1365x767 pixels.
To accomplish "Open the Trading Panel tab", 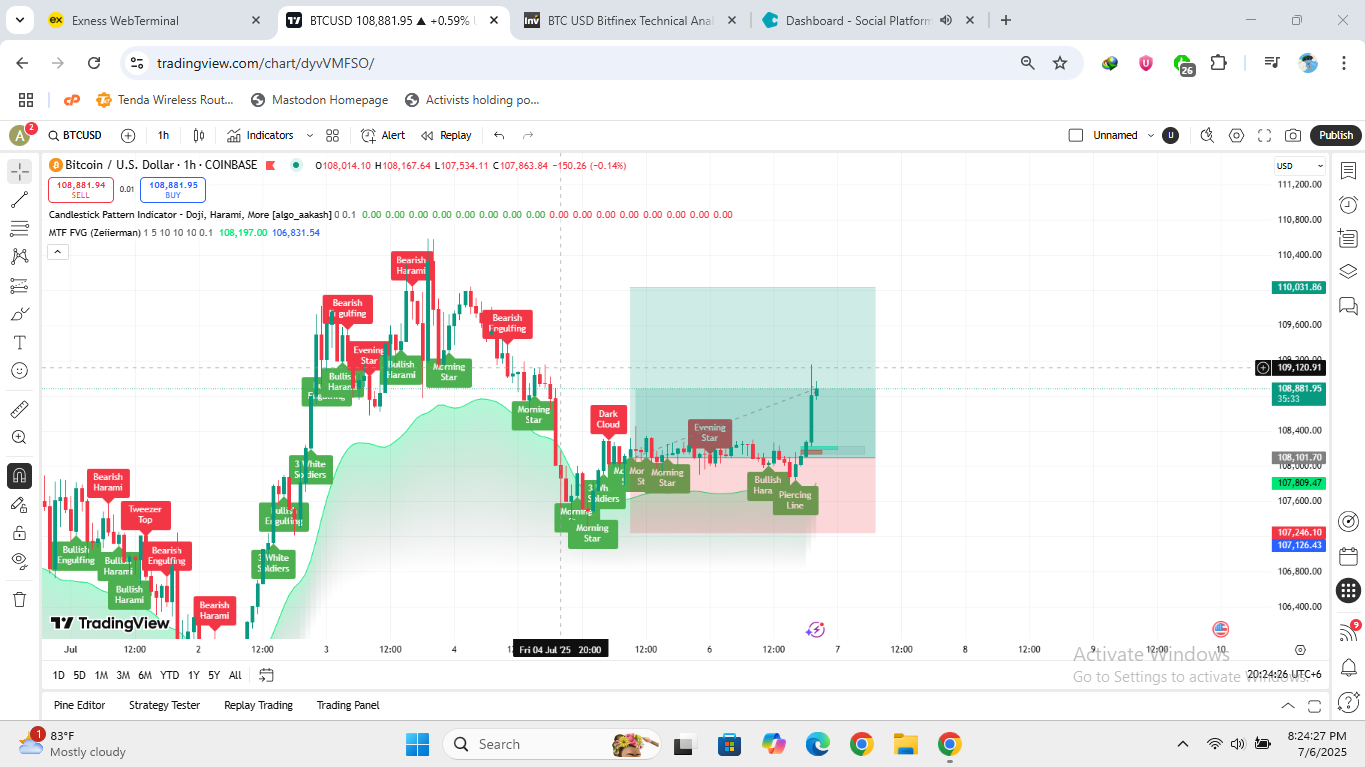I will (348, 705).
